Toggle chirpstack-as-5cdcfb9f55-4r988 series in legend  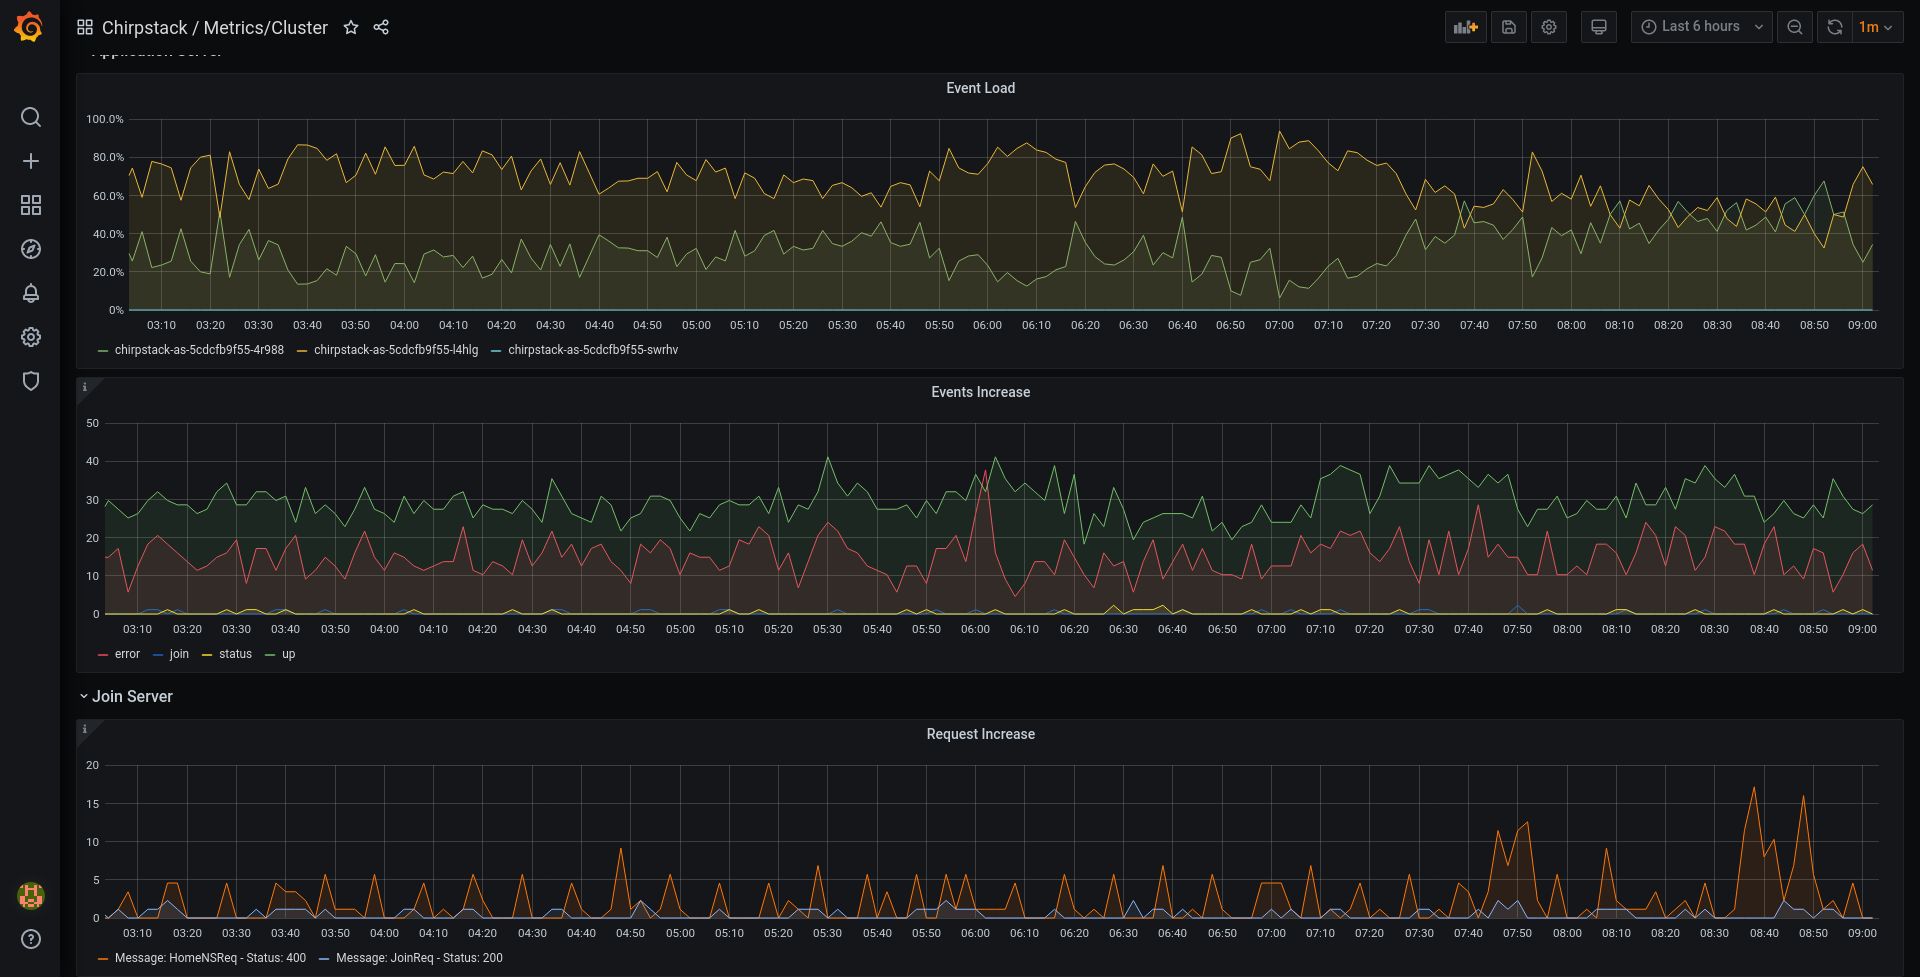click(x=199, y=350)
